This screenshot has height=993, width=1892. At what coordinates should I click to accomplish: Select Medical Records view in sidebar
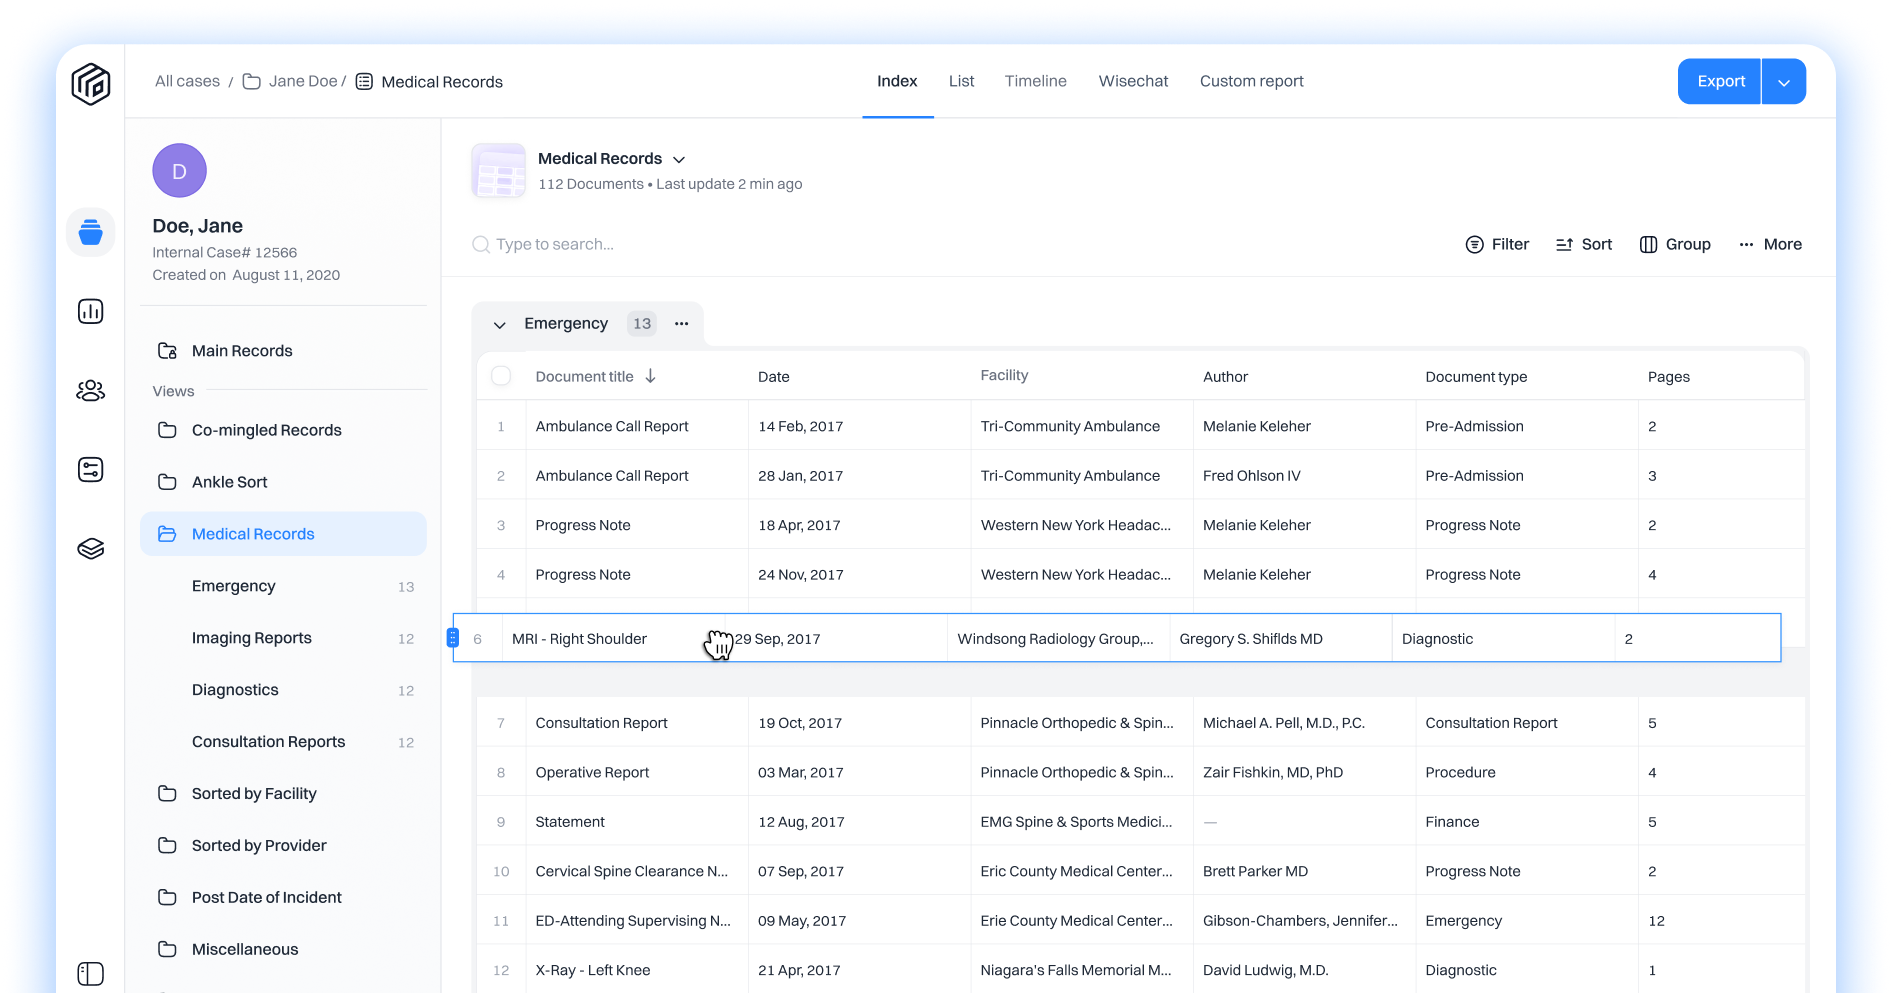pyautogui.click(x=283, y=534)
